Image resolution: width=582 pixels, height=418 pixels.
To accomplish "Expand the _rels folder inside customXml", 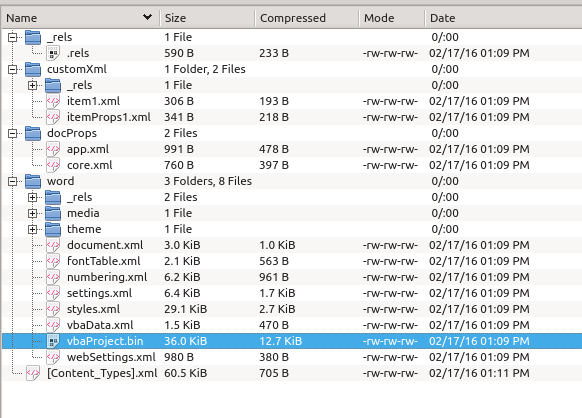I will coord(33,85).
